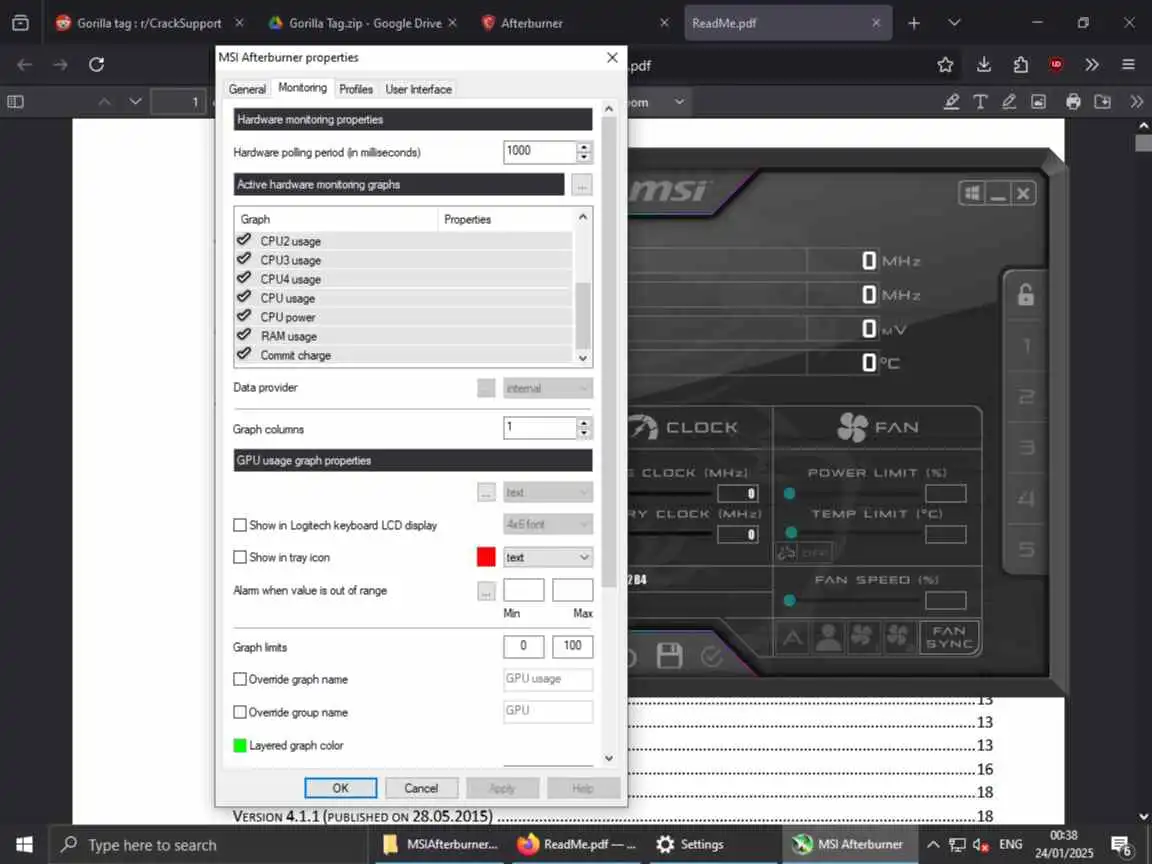This screenshot has width=1152, height=864.
Task: Open the Data provider internal dropdown
Action: [548, 388]
